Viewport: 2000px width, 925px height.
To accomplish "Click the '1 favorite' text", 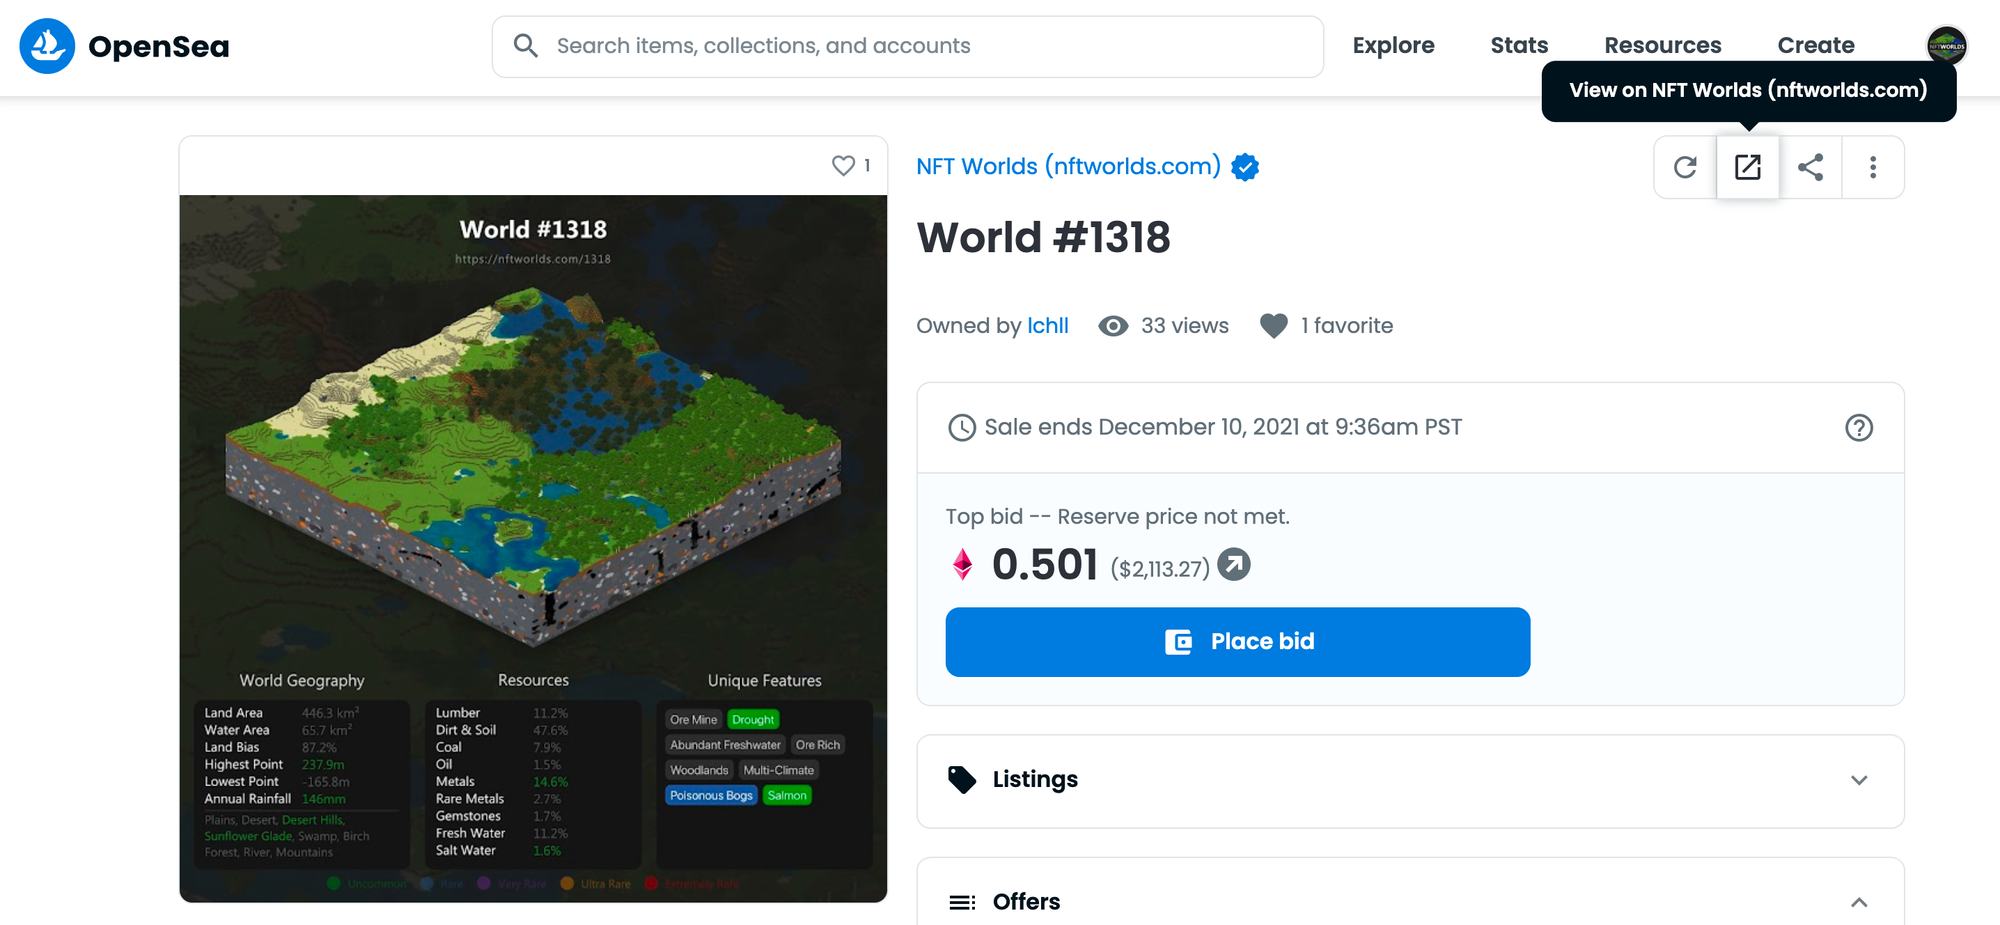I will pyautogui.click(x=1347, y=326).
